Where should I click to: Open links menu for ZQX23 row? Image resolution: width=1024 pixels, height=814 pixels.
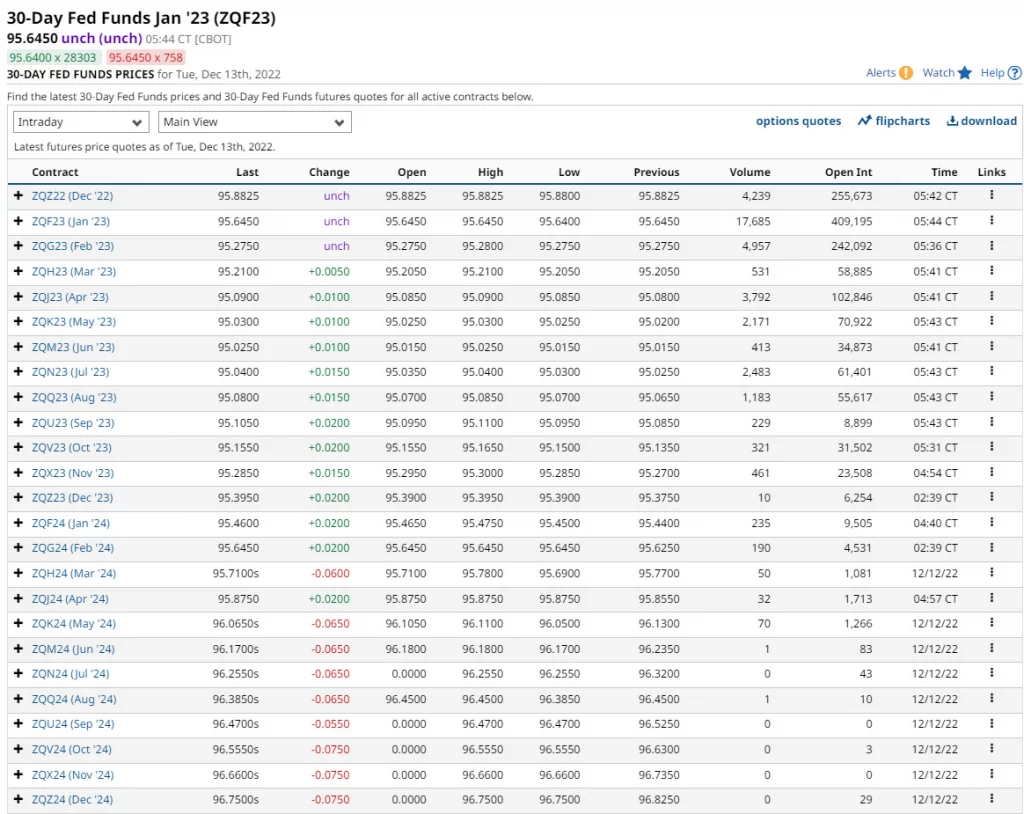pos(991,472)
